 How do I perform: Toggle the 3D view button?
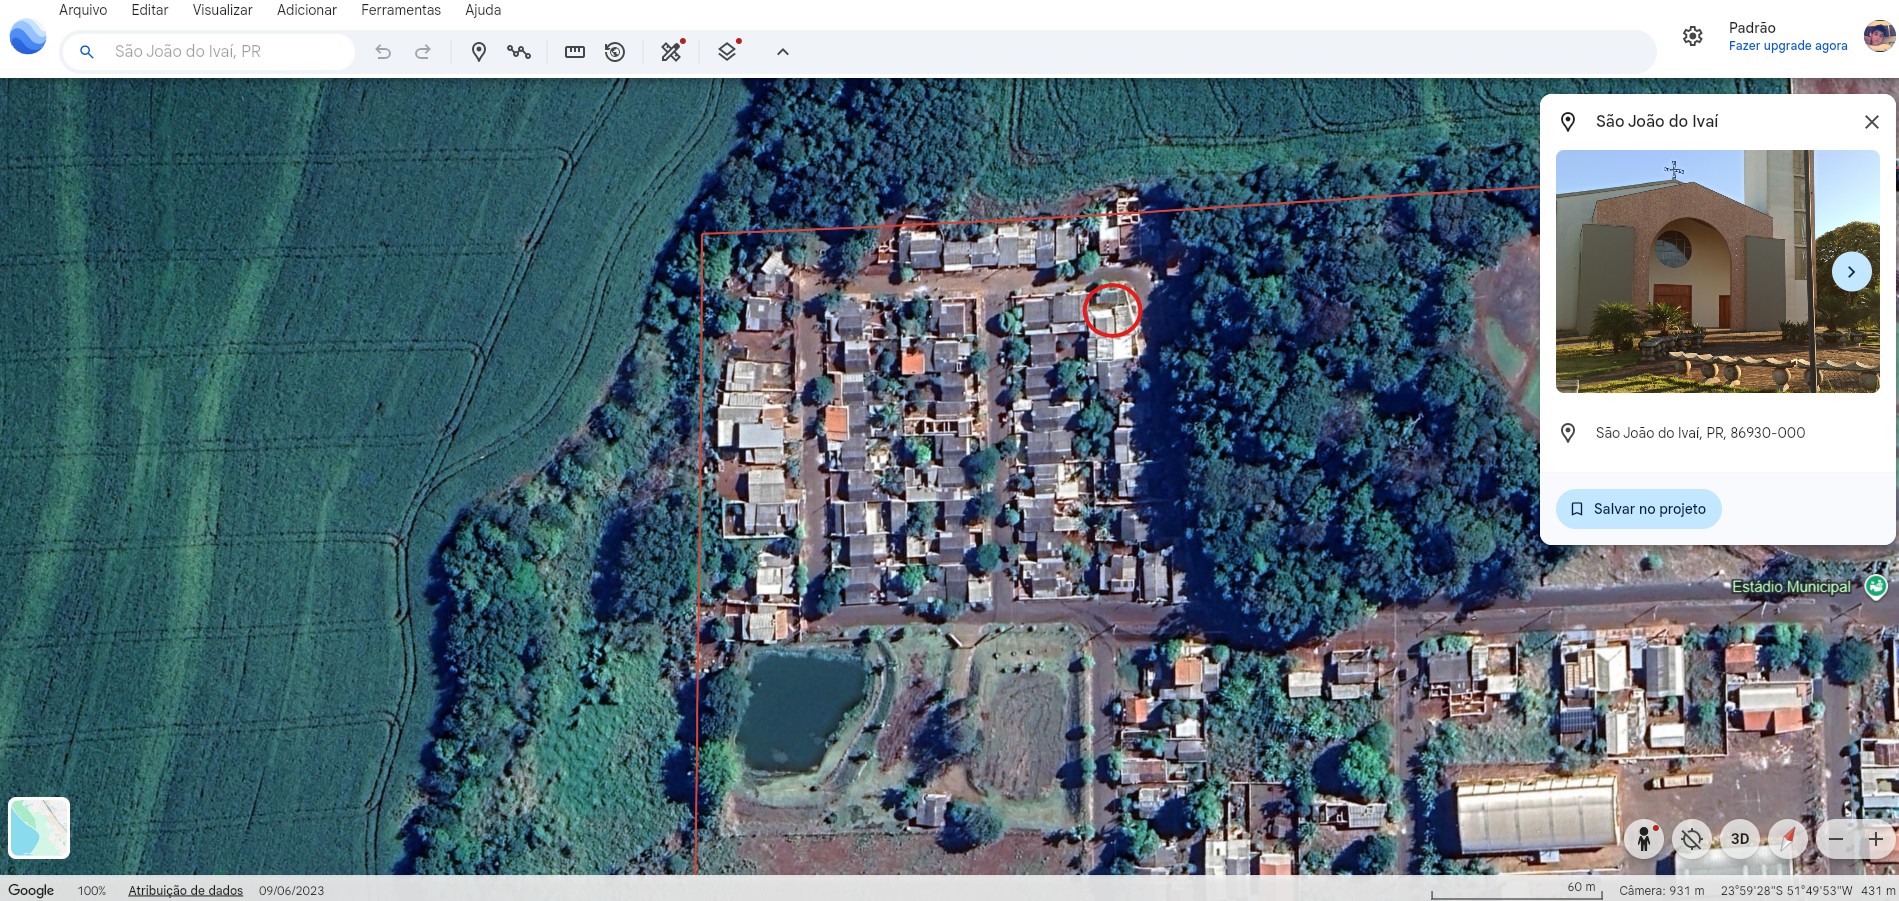(1740, 839)
